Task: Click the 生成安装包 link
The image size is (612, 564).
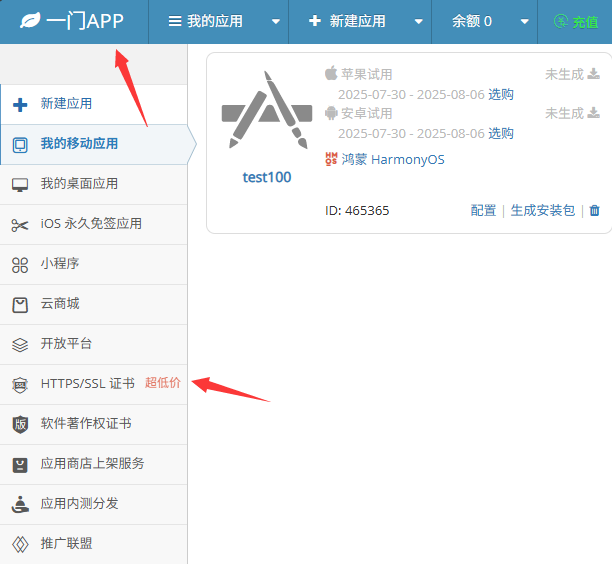Action: pyautogui.click(x=543, y=210)
